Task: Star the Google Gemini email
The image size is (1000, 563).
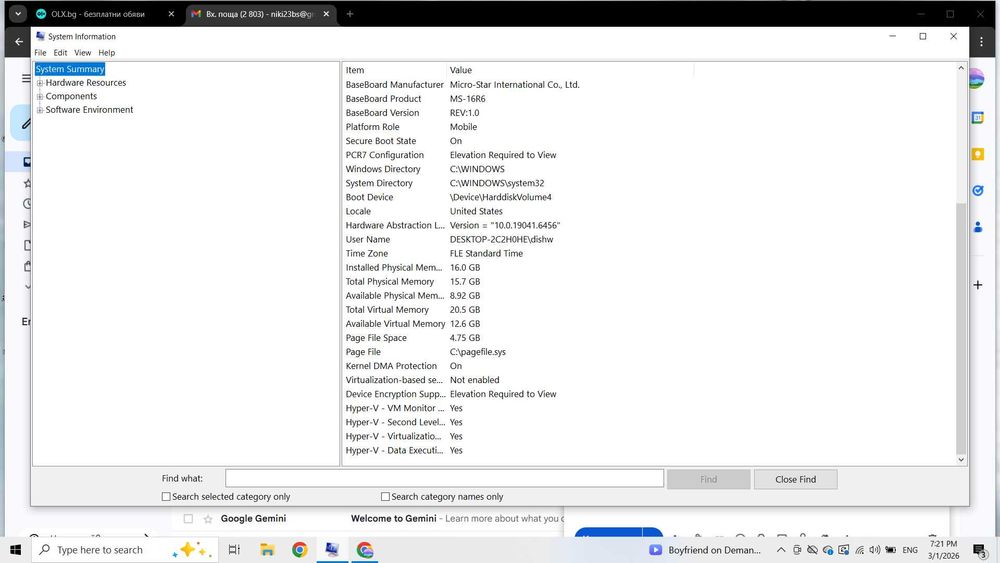Action: (x=208, y=519)
